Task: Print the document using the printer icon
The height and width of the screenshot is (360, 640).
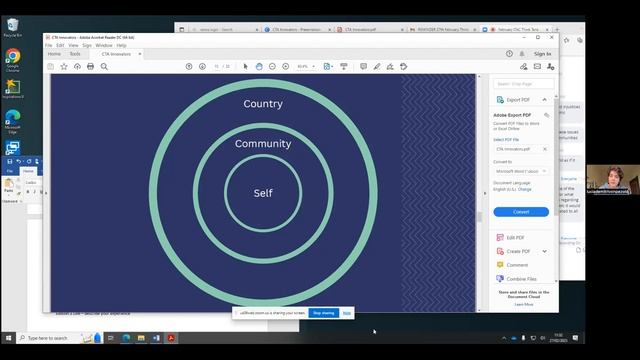Action: [x=91, y=67]
